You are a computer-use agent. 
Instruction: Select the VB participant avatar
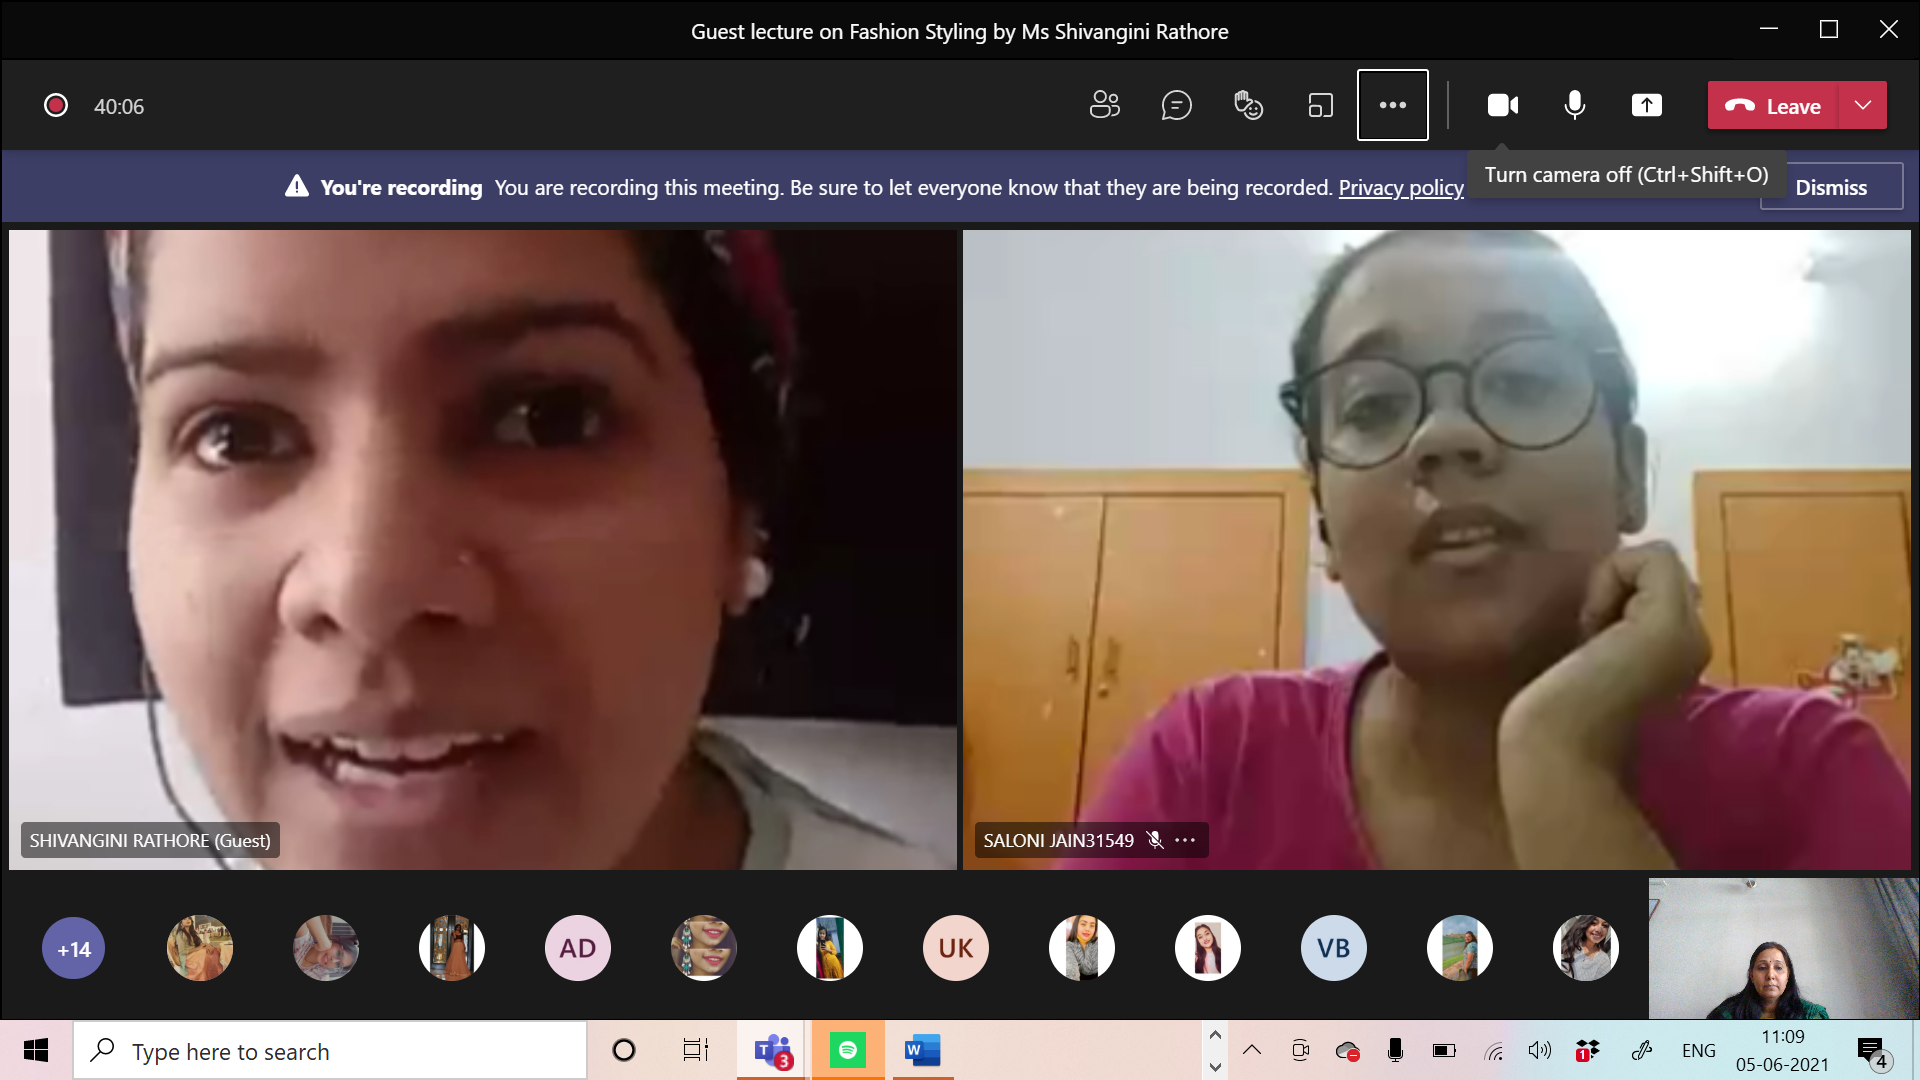[x=1333, y=948]
